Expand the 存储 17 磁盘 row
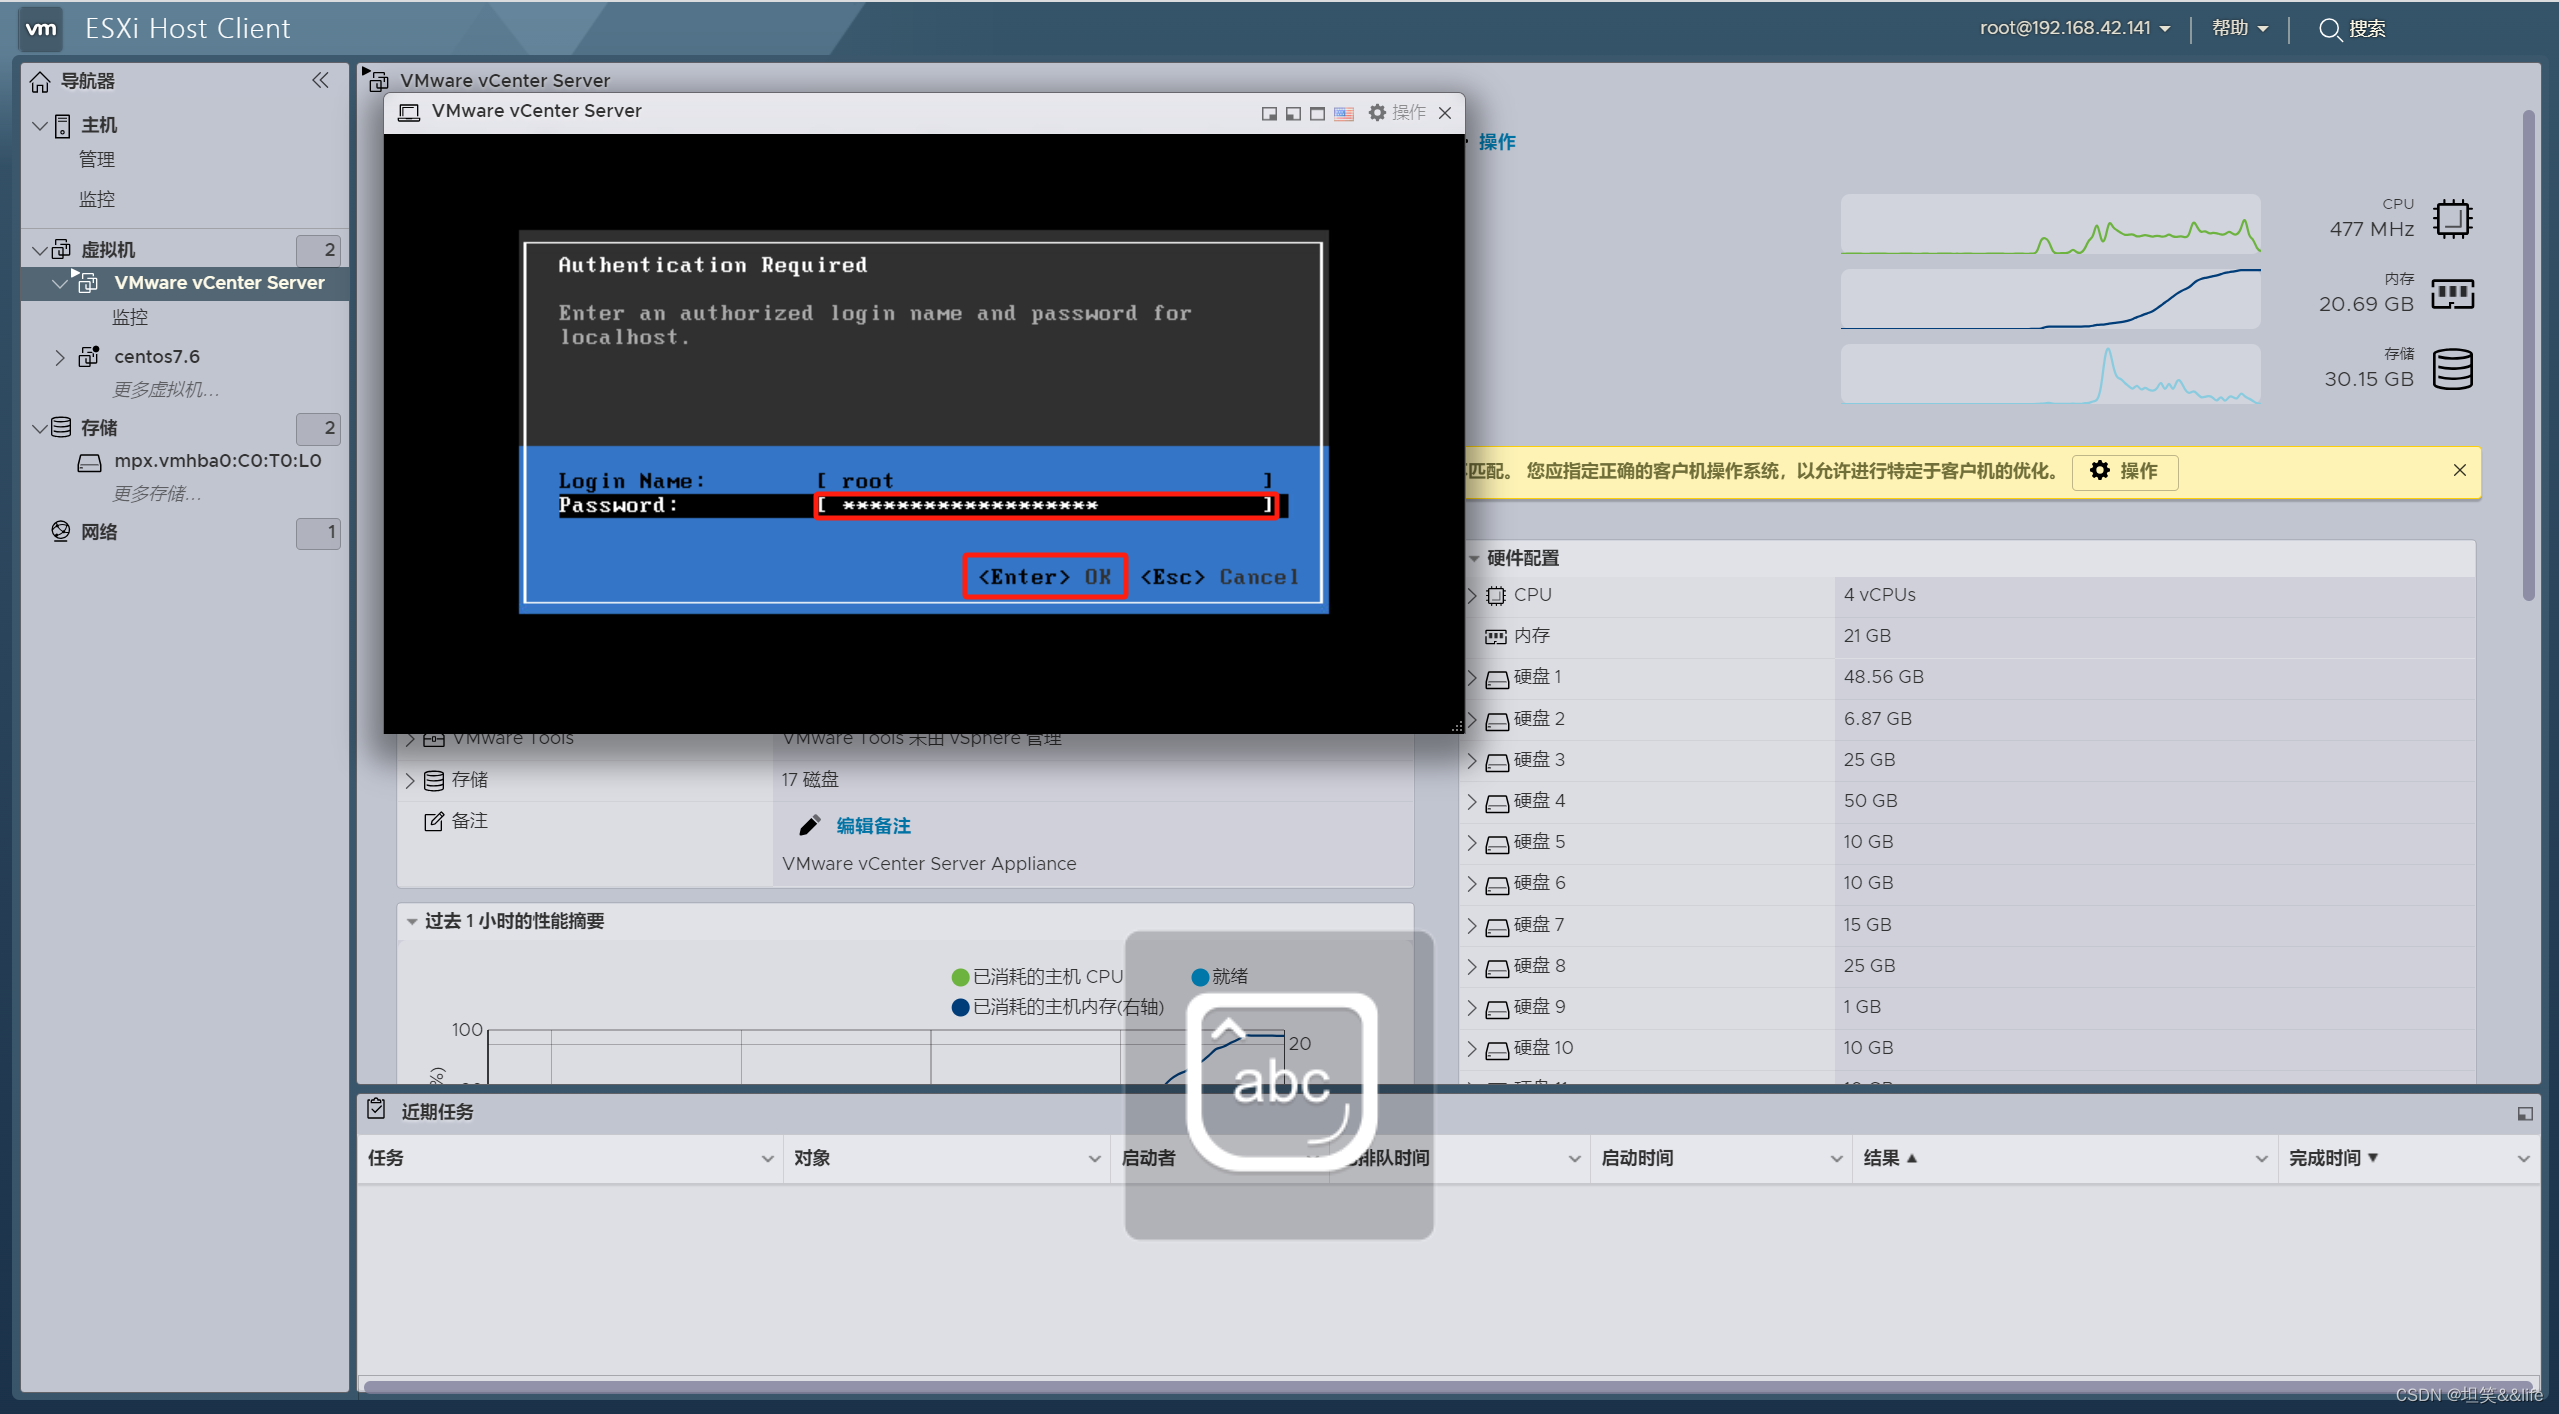Viewport: 2559px width, 1414px height. coord(410,780)
